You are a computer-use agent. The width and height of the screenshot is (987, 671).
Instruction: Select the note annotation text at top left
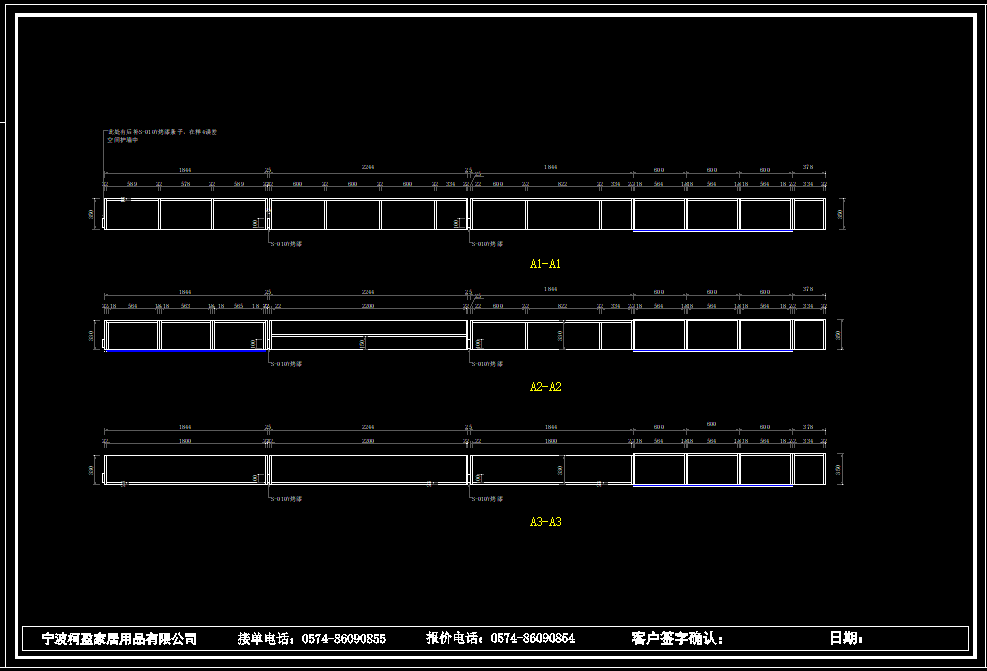162,135
